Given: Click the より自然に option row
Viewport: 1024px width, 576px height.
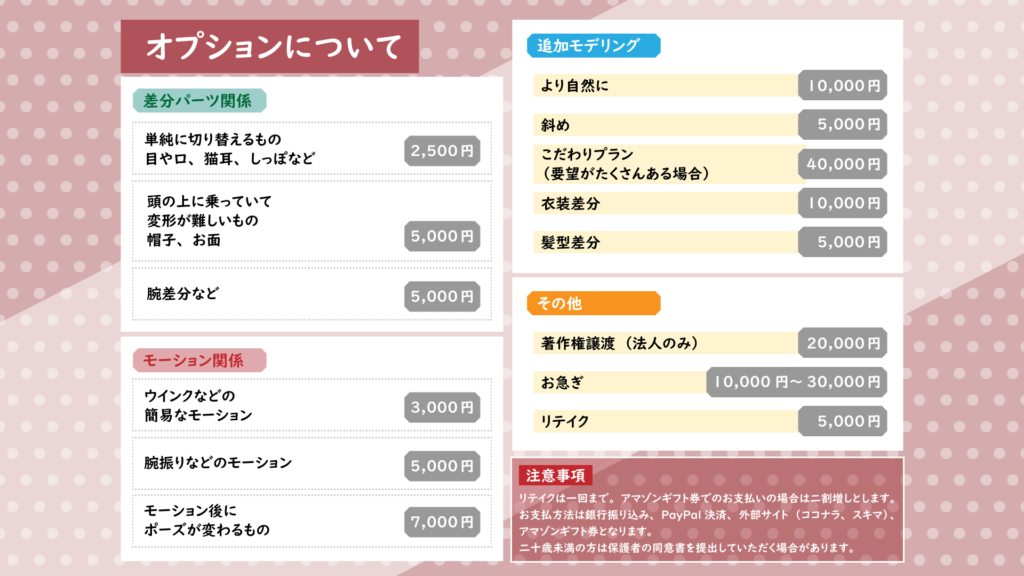Looking at the screenshot, I should point(710,86).
